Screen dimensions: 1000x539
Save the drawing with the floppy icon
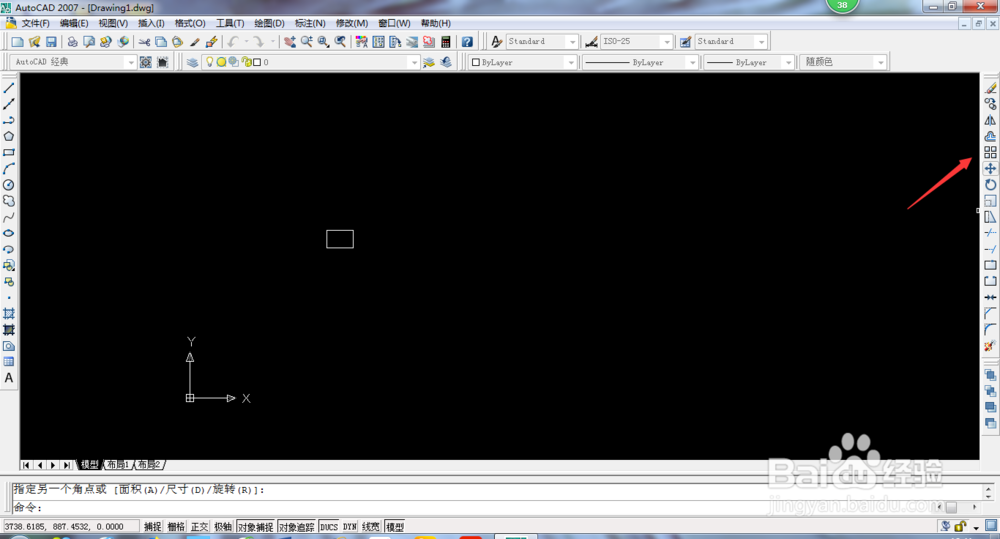click(51, 42)
